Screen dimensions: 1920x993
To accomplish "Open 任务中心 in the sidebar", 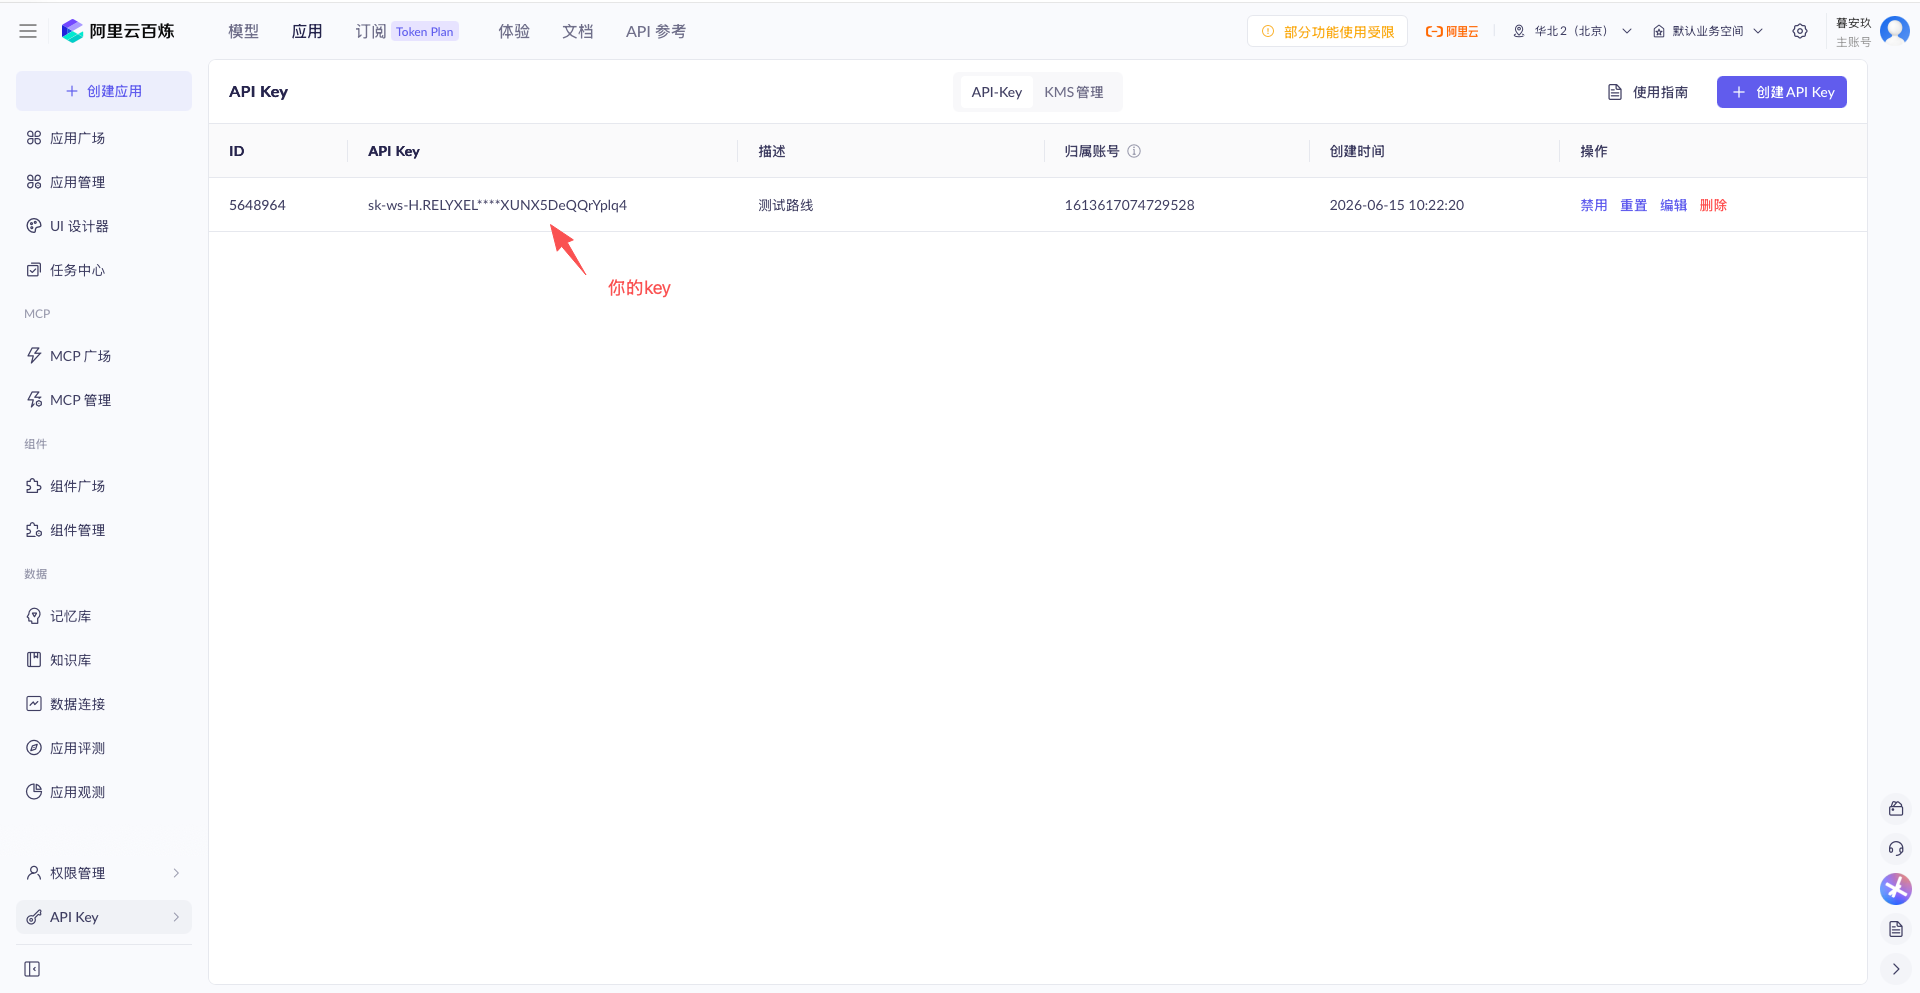I will tap(104, 270).
